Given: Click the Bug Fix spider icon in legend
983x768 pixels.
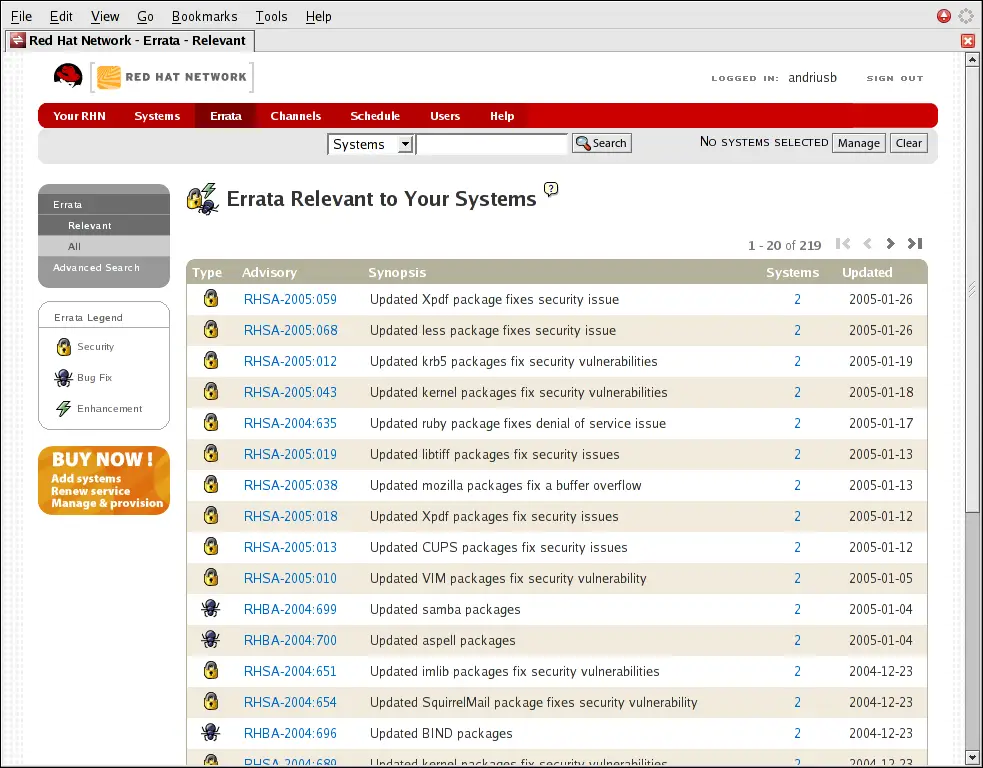Looking at the screenshot, I should [63, 378].
